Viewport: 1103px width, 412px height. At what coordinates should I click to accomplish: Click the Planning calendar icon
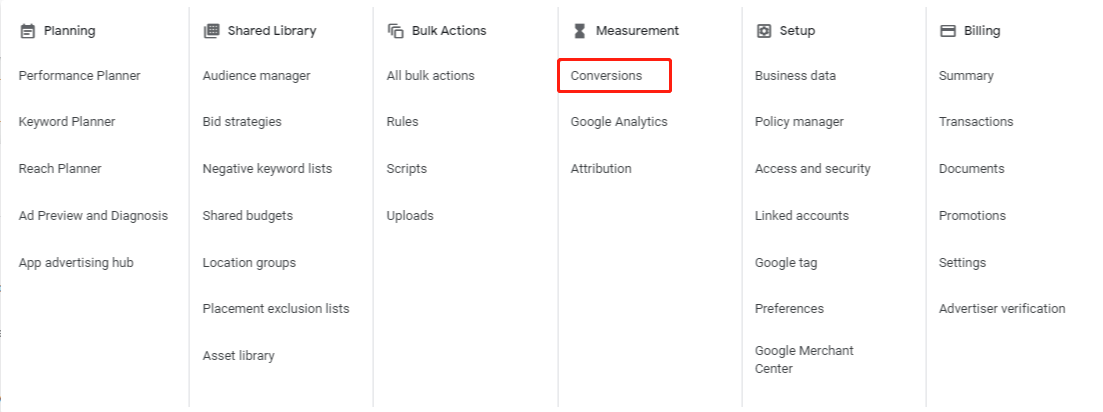click(27, 31)
